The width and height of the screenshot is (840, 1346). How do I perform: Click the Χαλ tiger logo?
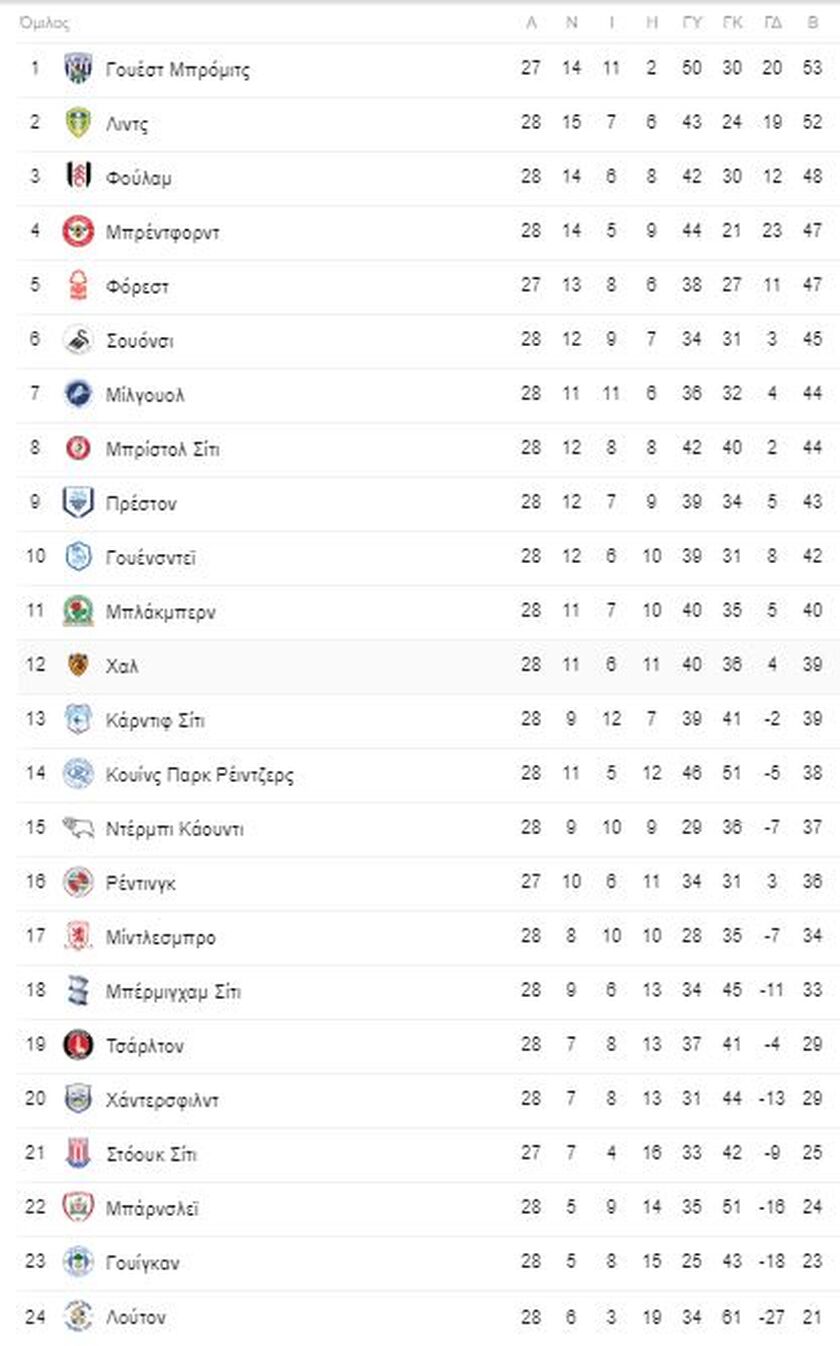click(78, 665)
